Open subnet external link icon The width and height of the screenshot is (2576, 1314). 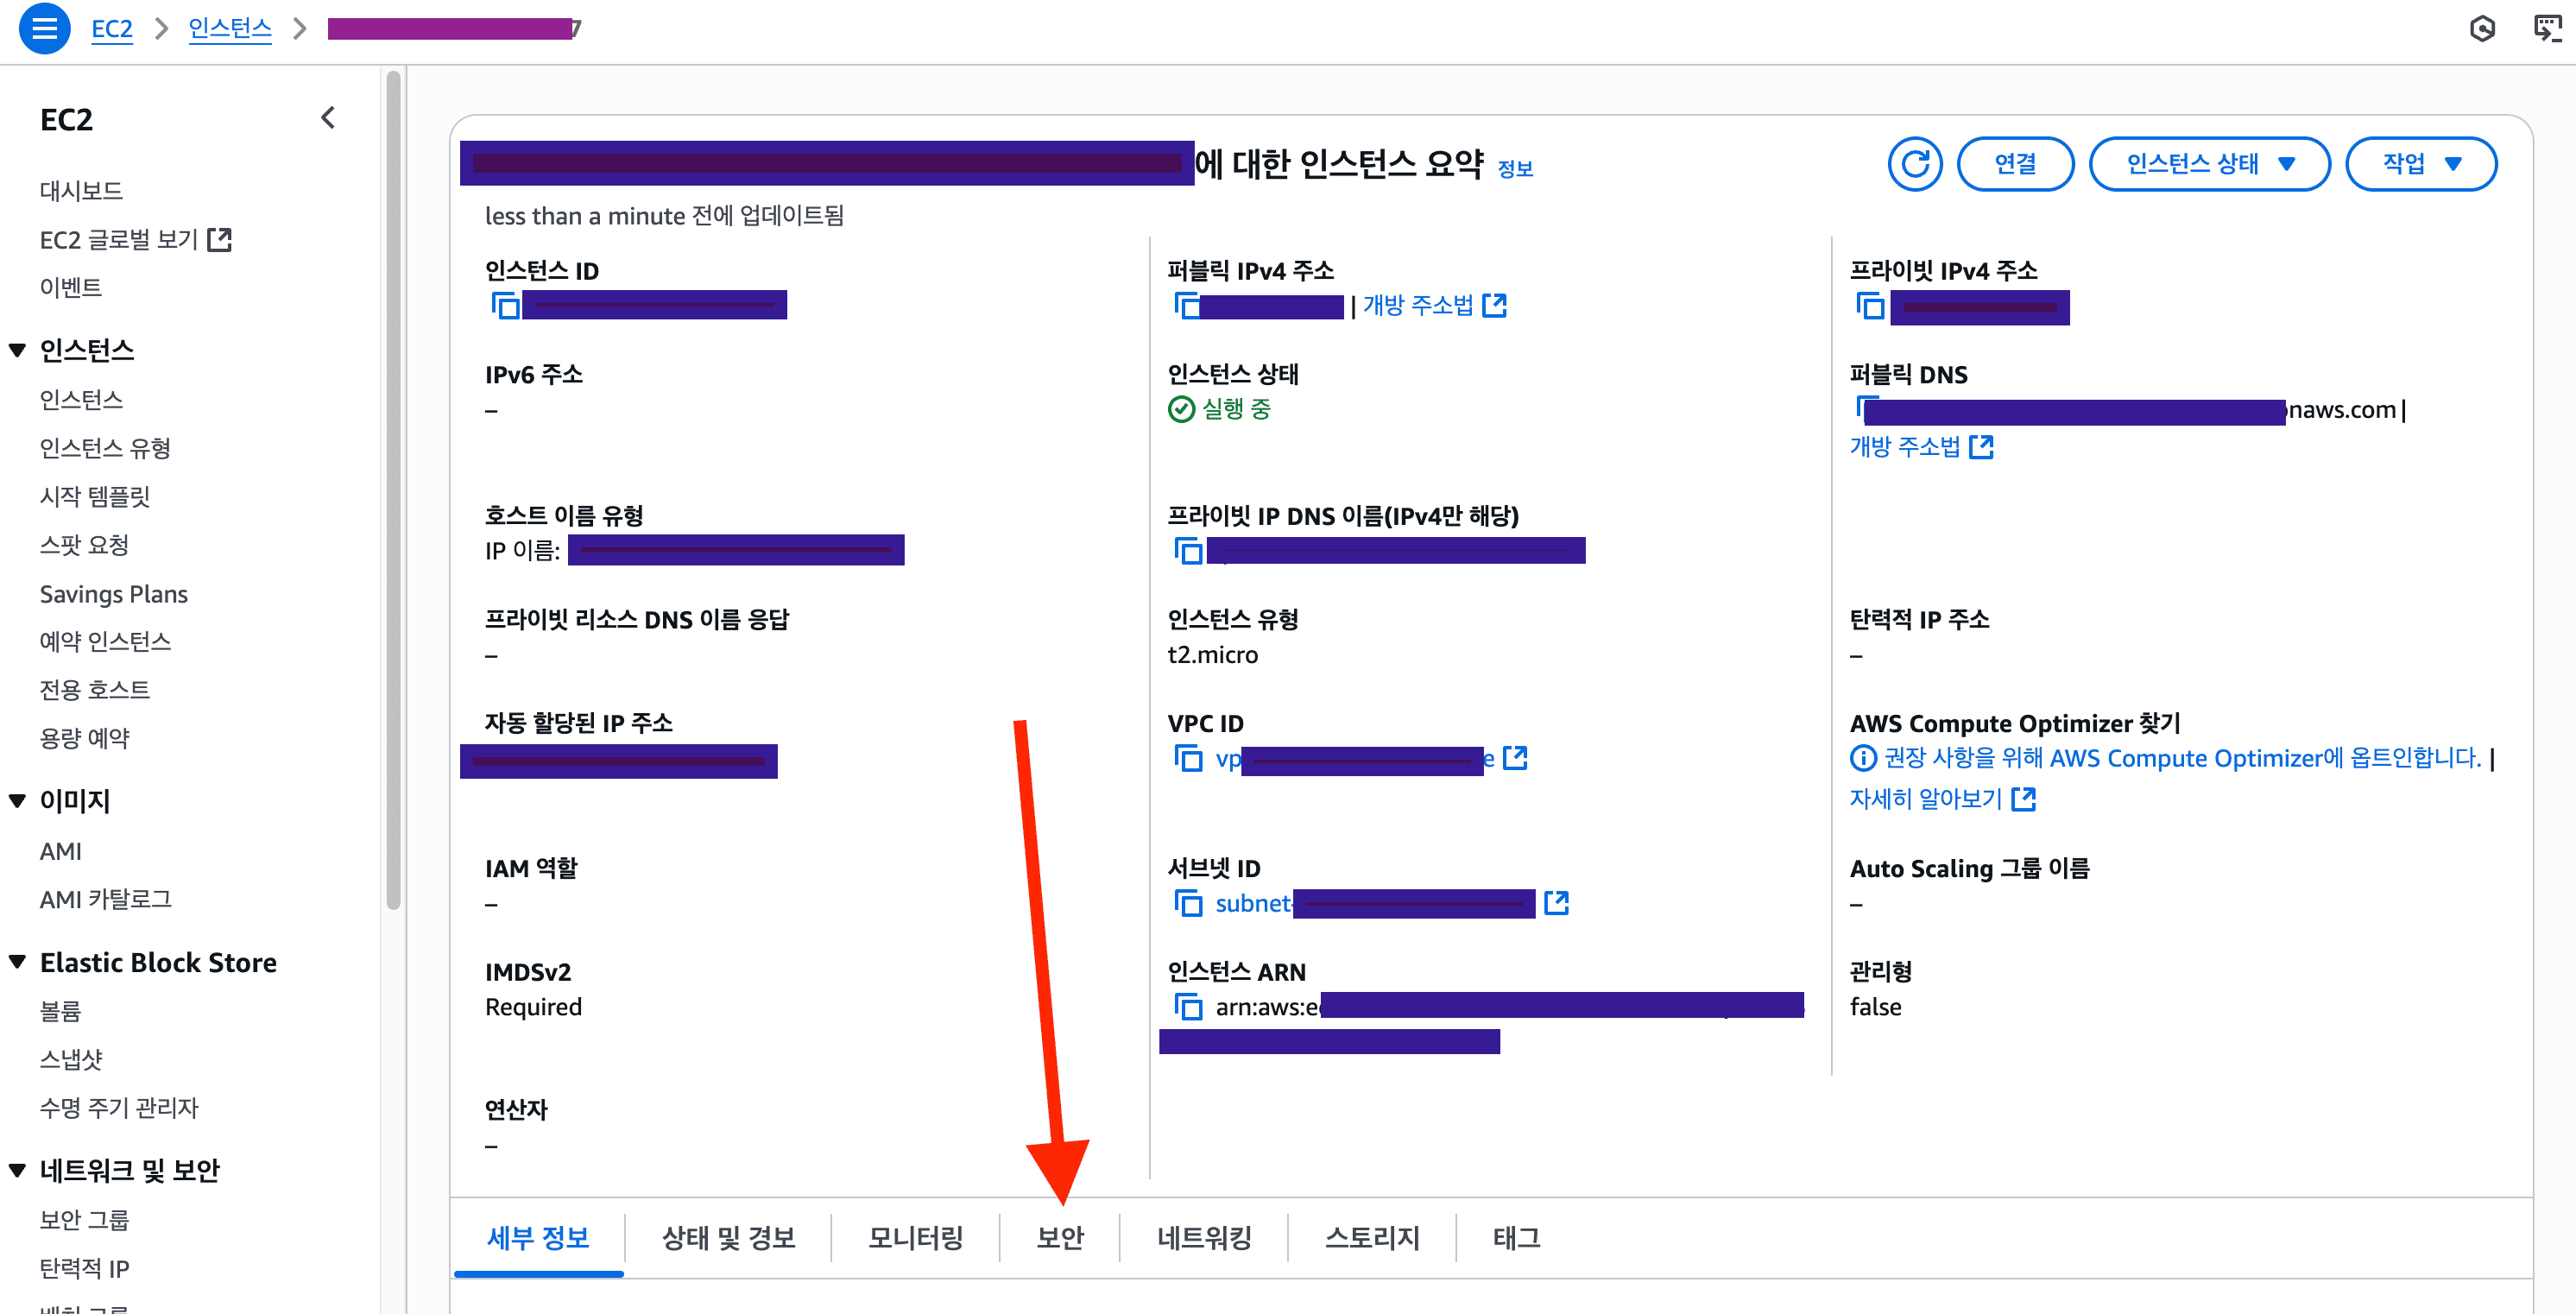(x=1557, y=903)
